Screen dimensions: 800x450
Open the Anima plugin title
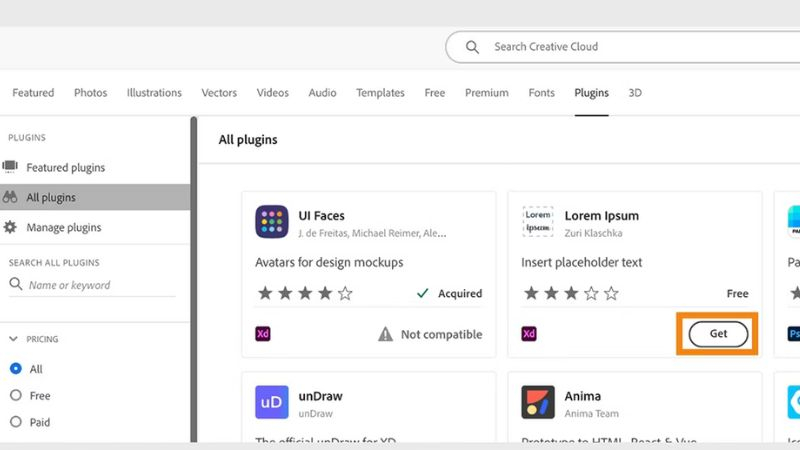(x=583, y=396)
